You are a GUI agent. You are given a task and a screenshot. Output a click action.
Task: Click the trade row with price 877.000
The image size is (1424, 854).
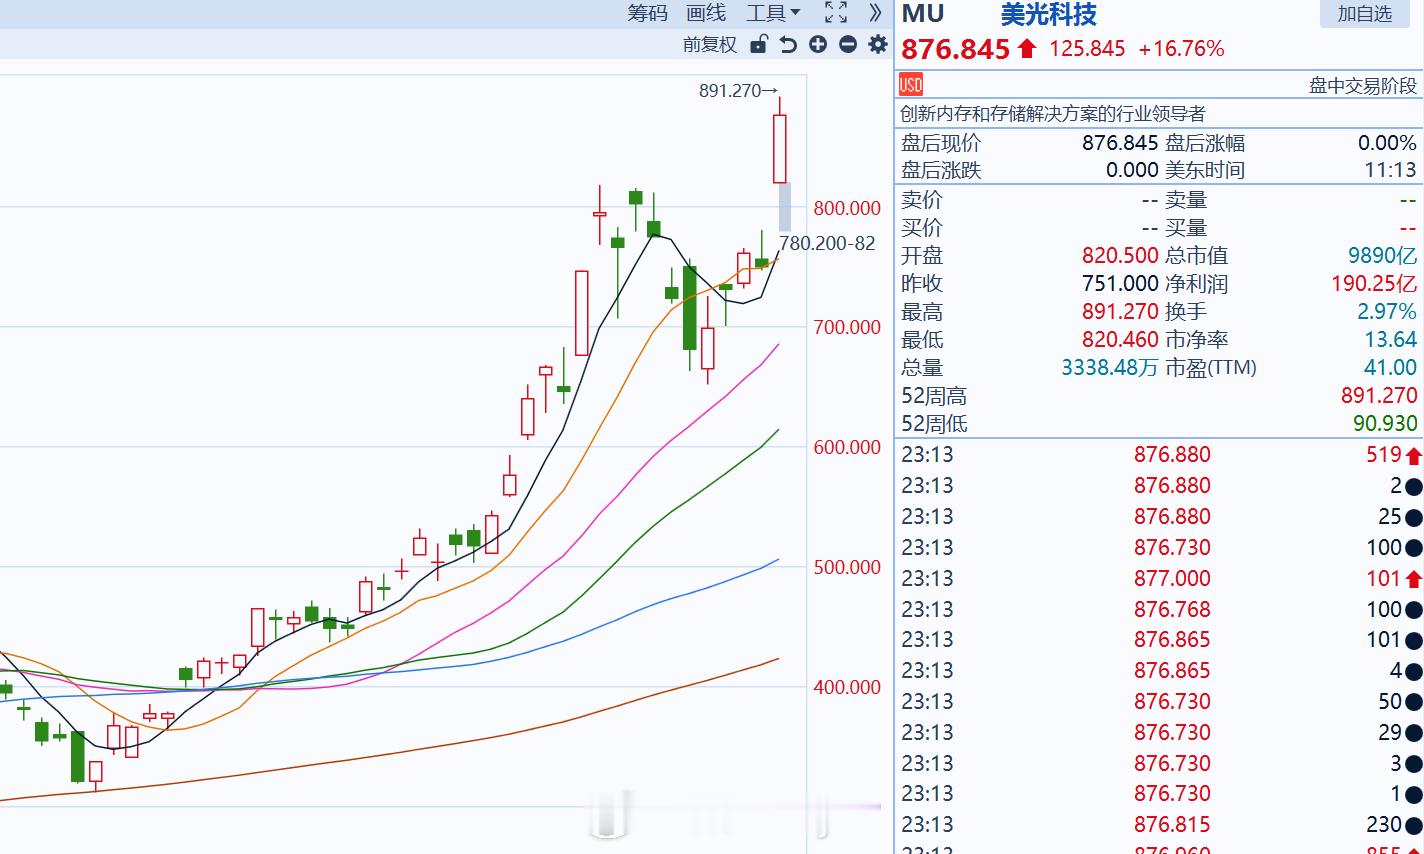tap(1160, 578)
